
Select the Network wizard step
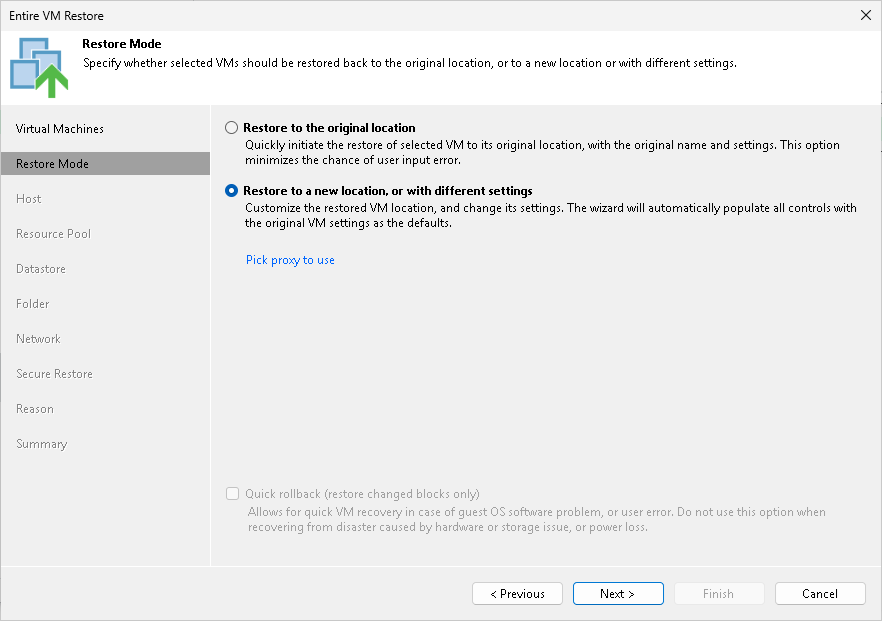coord(38,338)
